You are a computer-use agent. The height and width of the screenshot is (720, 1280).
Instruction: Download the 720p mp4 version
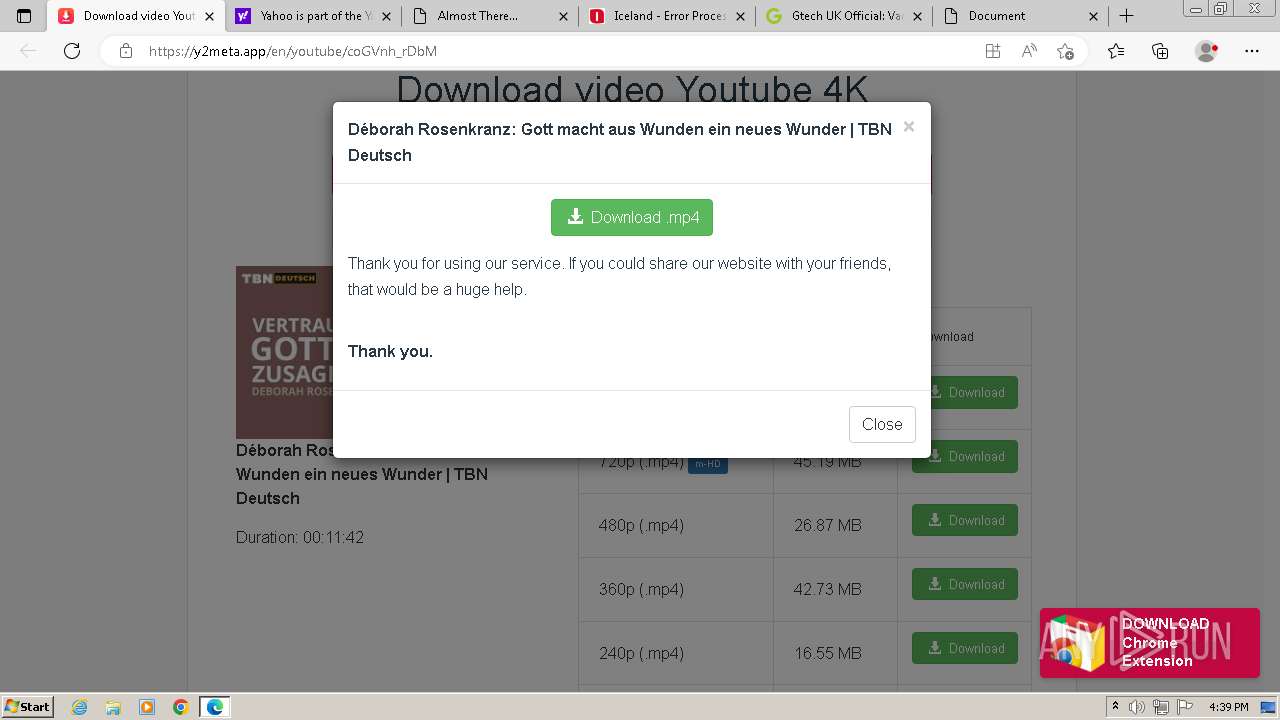click(x=965, y=456)
